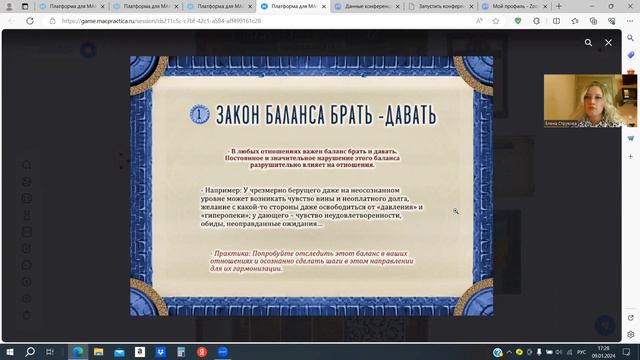Viewport: 640px width, 360px height.
Task: Open Task View from the taskbar
Action: [x=50, y=352]
